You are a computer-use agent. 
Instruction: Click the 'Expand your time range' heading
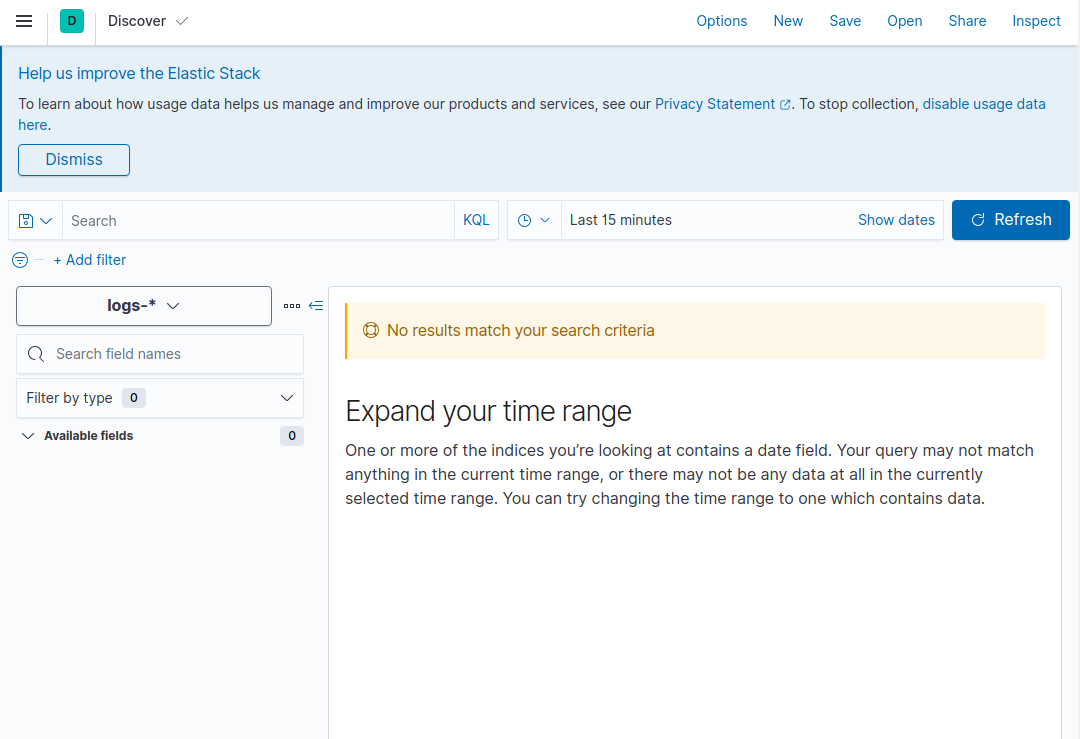488,412
